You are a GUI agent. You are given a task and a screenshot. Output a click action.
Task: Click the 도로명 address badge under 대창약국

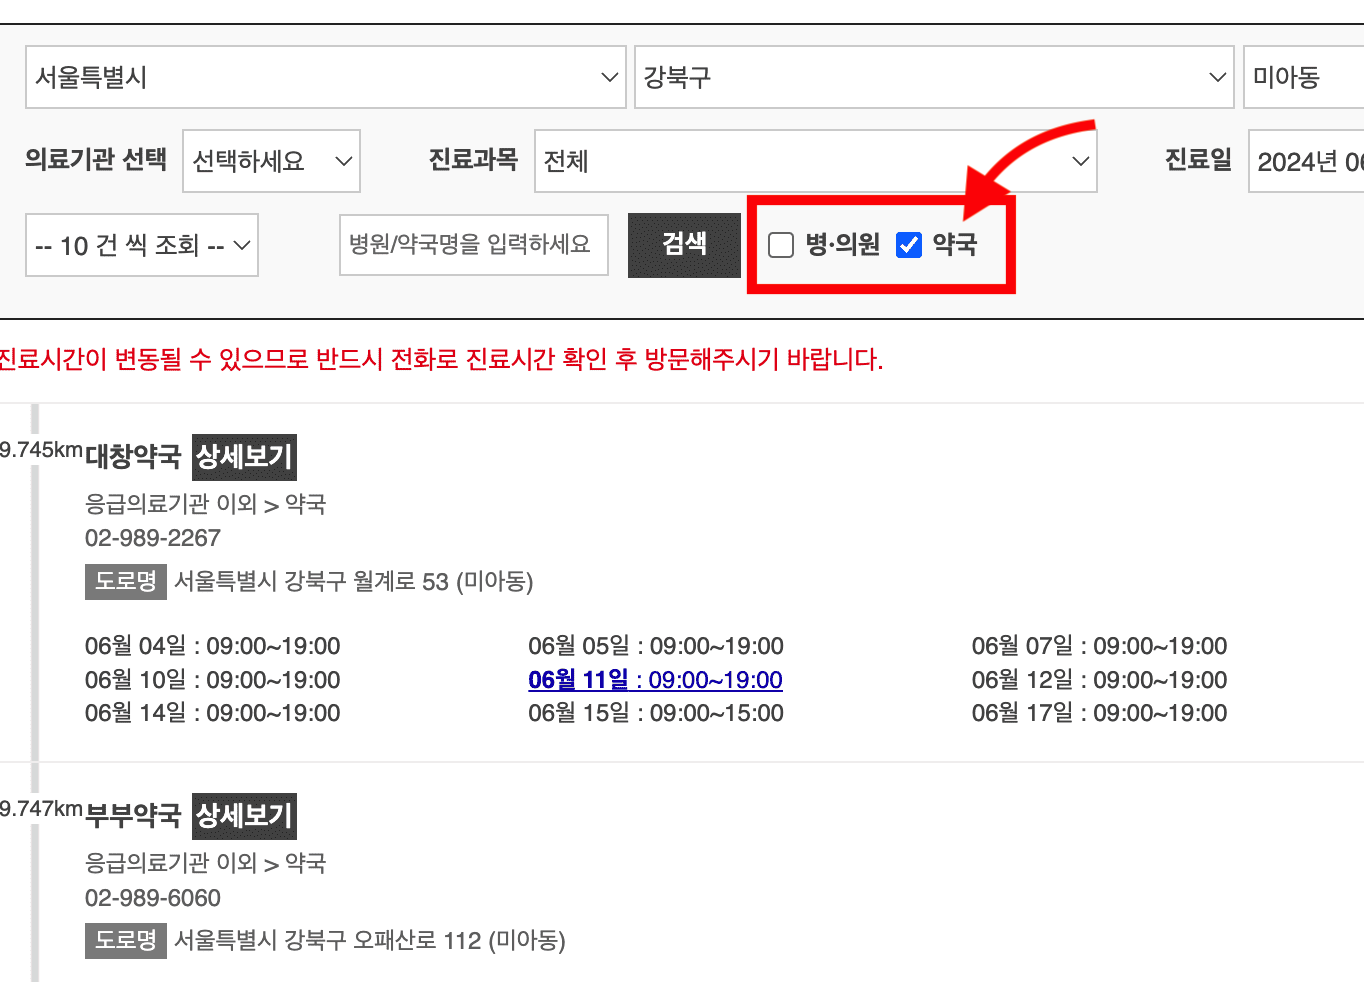coord(125,581)
